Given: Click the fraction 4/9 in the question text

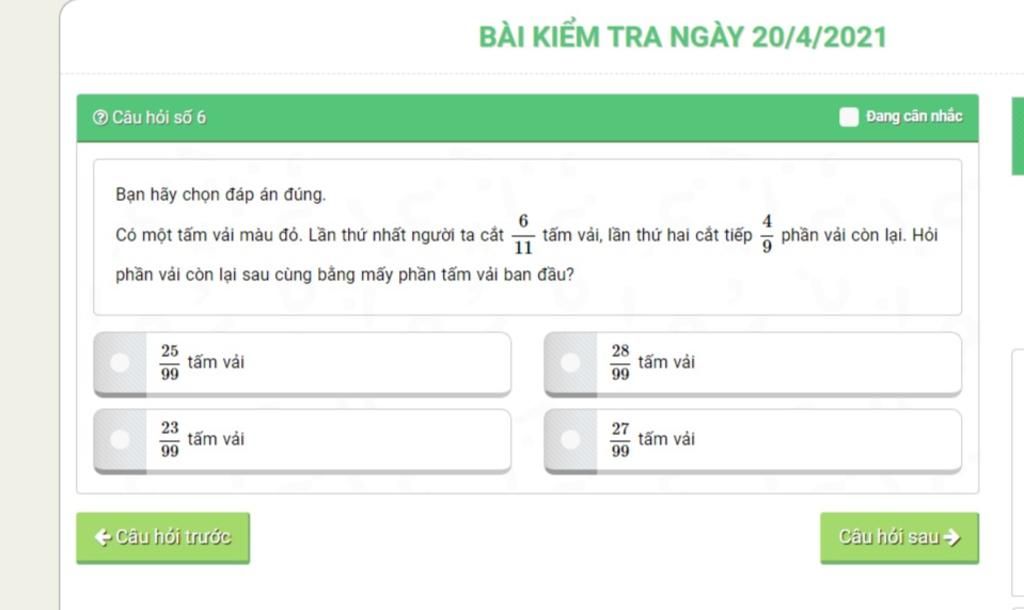Looking at the screenshot, I should [x=767, y=234].
